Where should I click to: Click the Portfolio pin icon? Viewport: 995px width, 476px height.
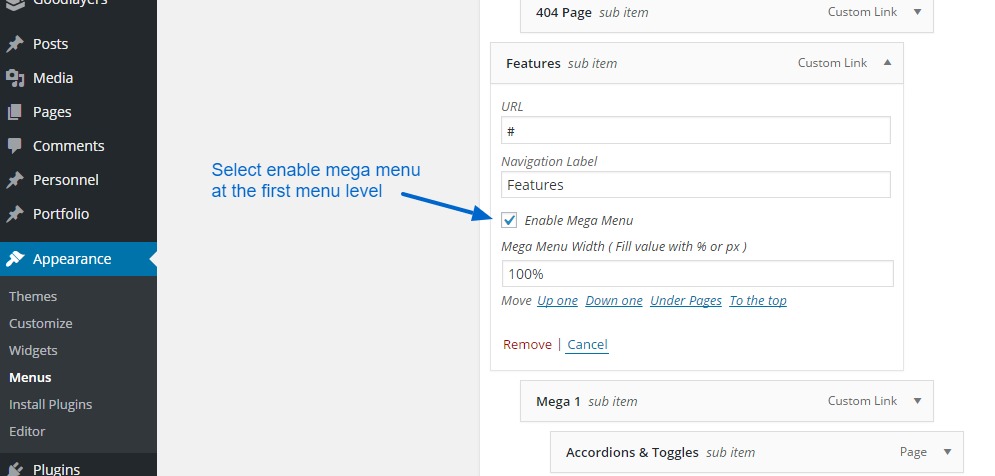[x=15, y=214]
